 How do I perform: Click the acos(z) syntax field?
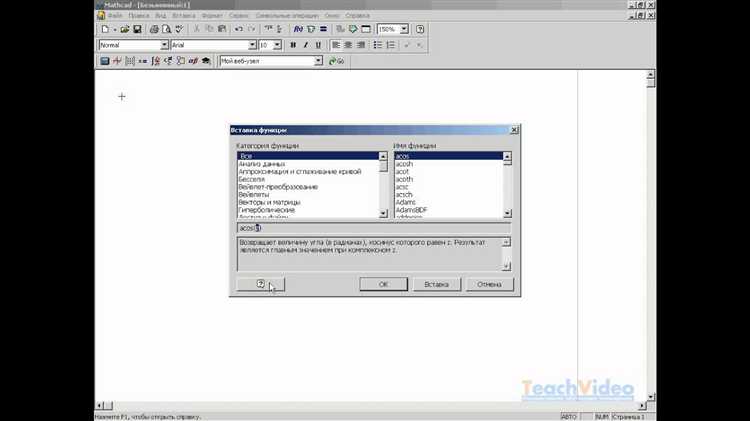pos(374,228)
